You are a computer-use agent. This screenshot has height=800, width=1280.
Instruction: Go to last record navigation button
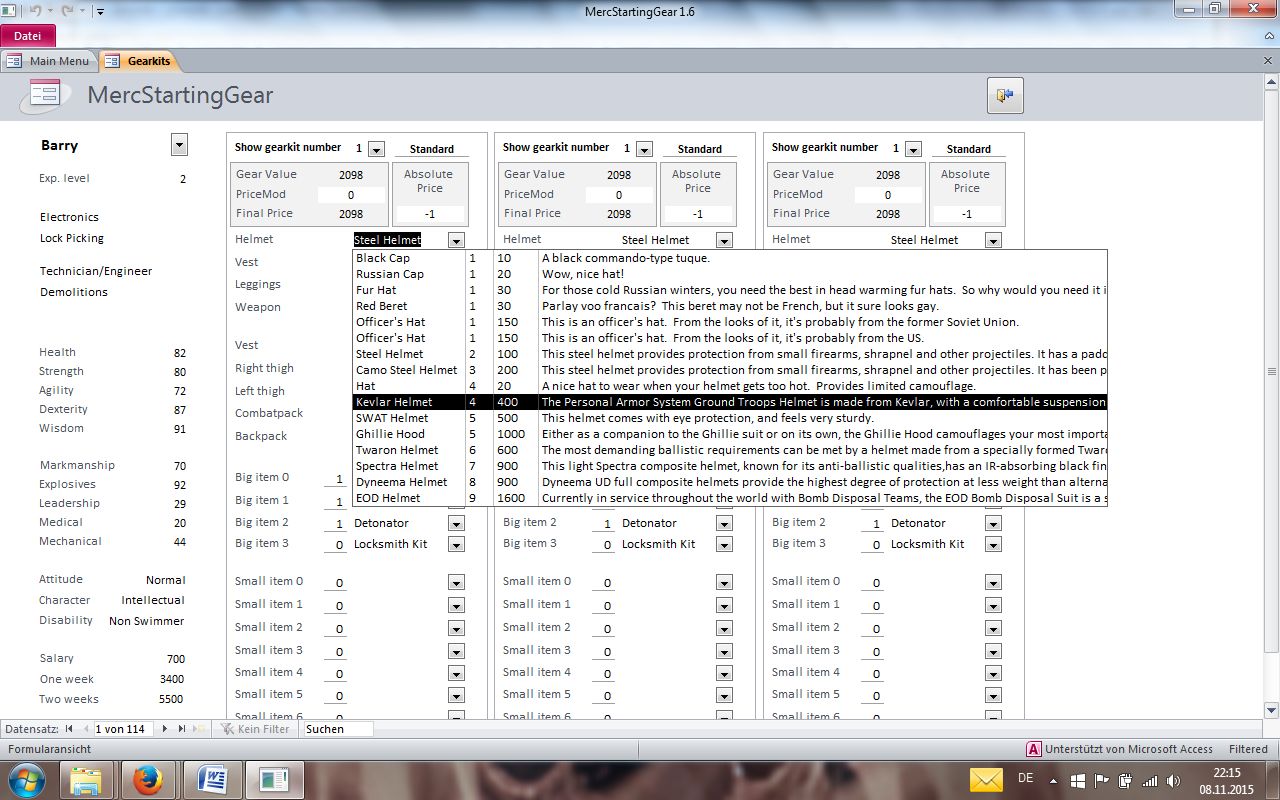[x=181, y=729]
